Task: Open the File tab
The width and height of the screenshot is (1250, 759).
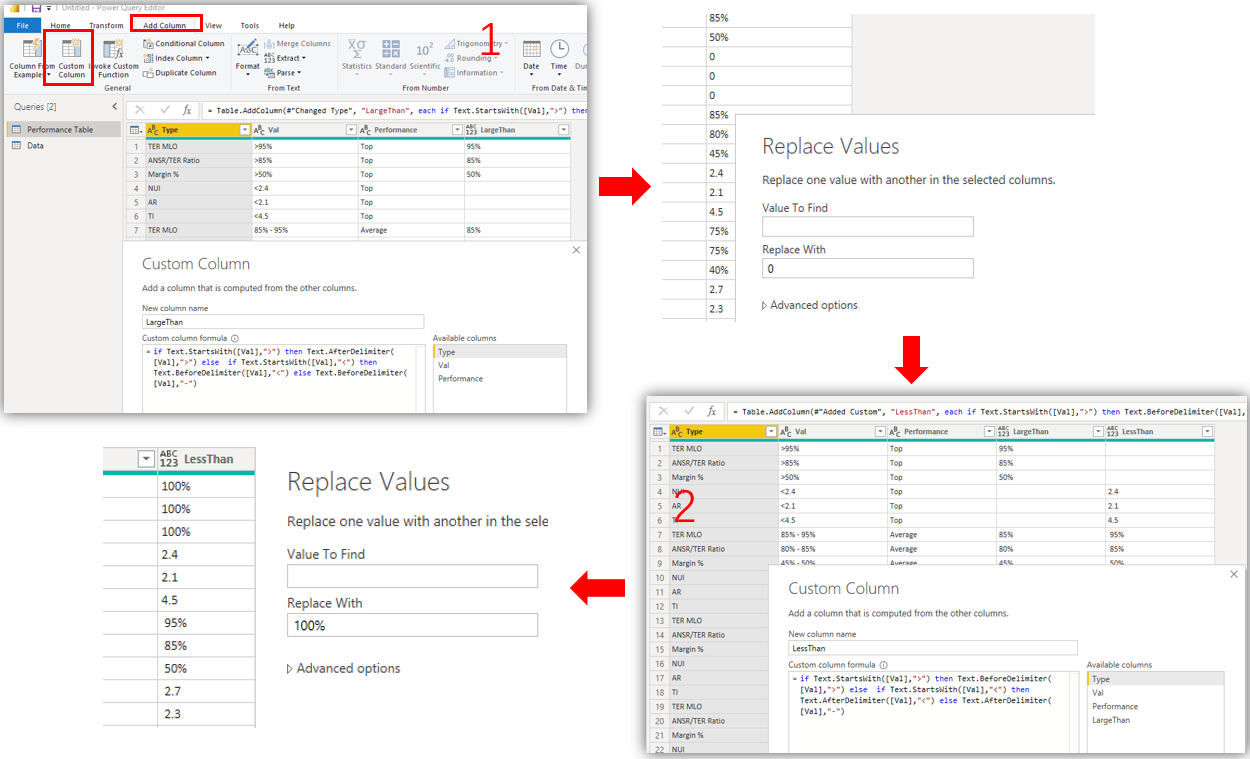Action: [x=22, y=25]
